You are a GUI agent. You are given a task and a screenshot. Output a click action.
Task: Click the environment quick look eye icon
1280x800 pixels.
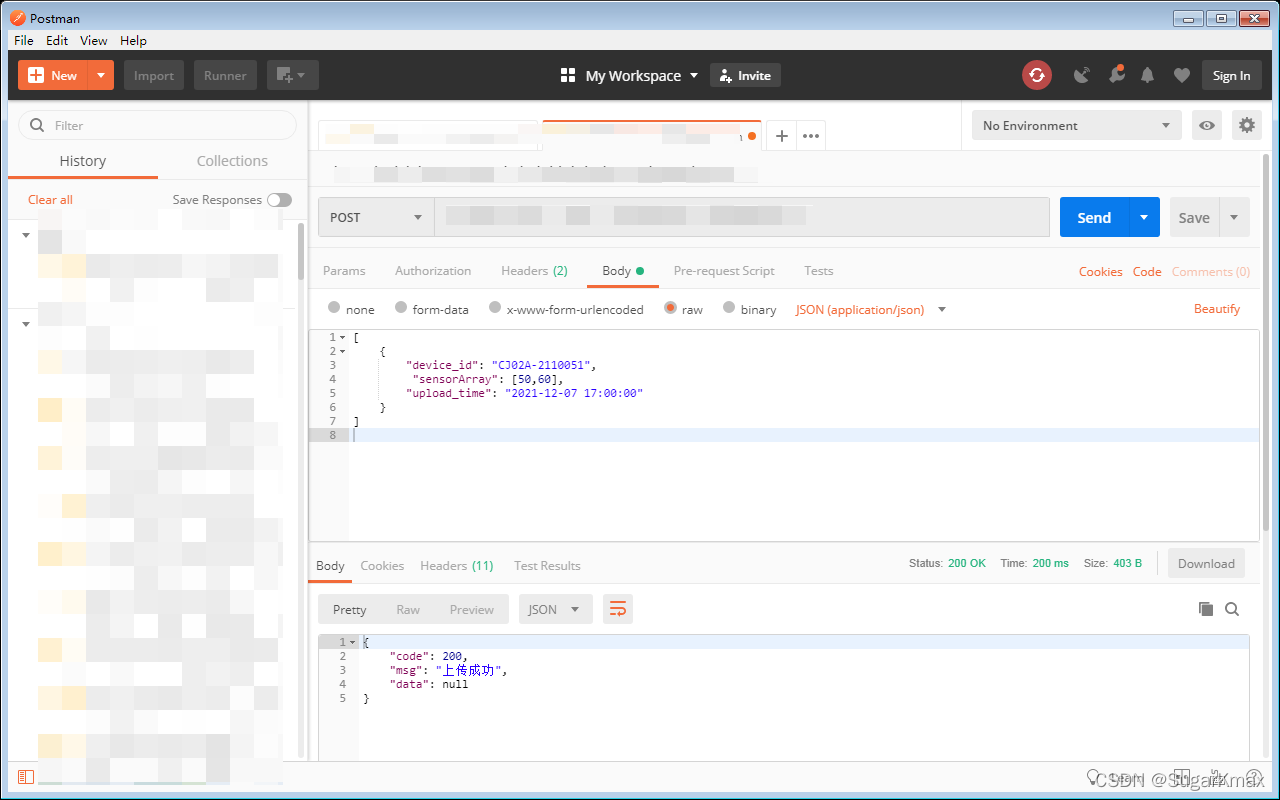[x=1208, y=125]
